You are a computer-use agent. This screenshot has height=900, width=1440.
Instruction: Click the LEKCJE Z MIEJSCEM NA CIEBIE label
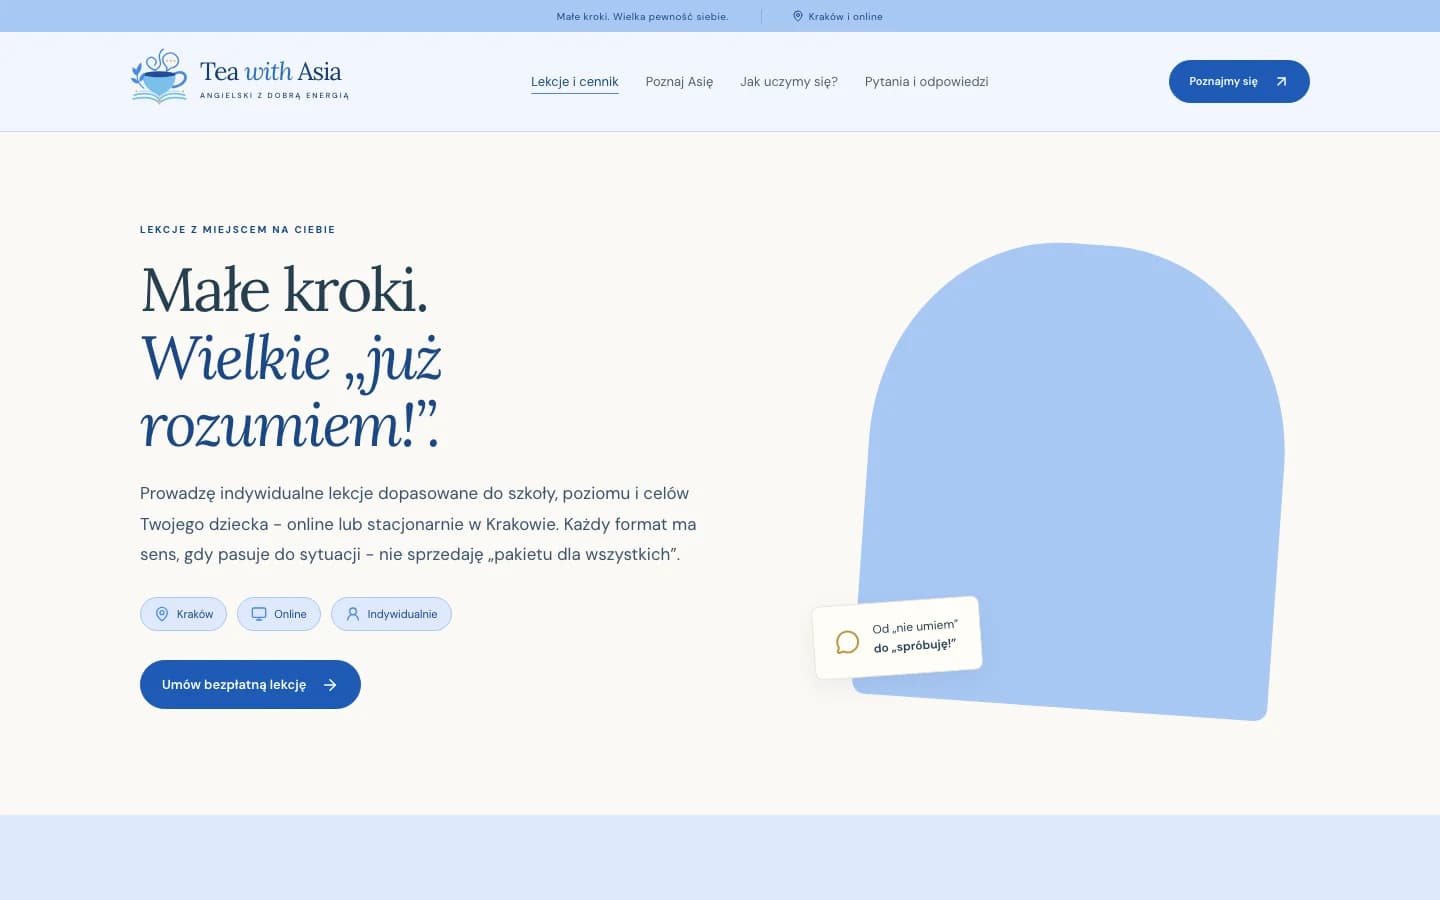coord(238,230)
